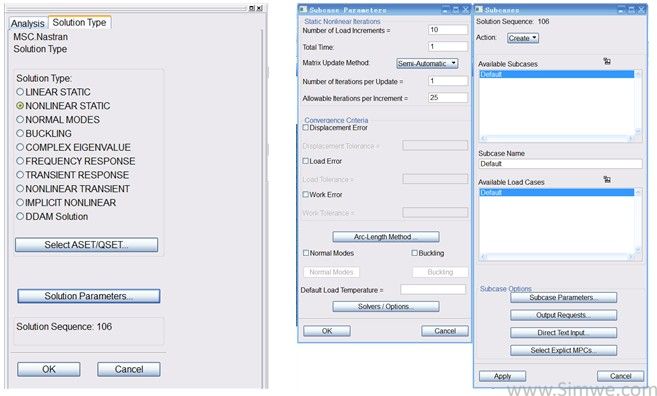Image resolution: width=657 pixels, height=396 pixels.
Task: Select Default in Available Load Cases
Action: point(556,192)
